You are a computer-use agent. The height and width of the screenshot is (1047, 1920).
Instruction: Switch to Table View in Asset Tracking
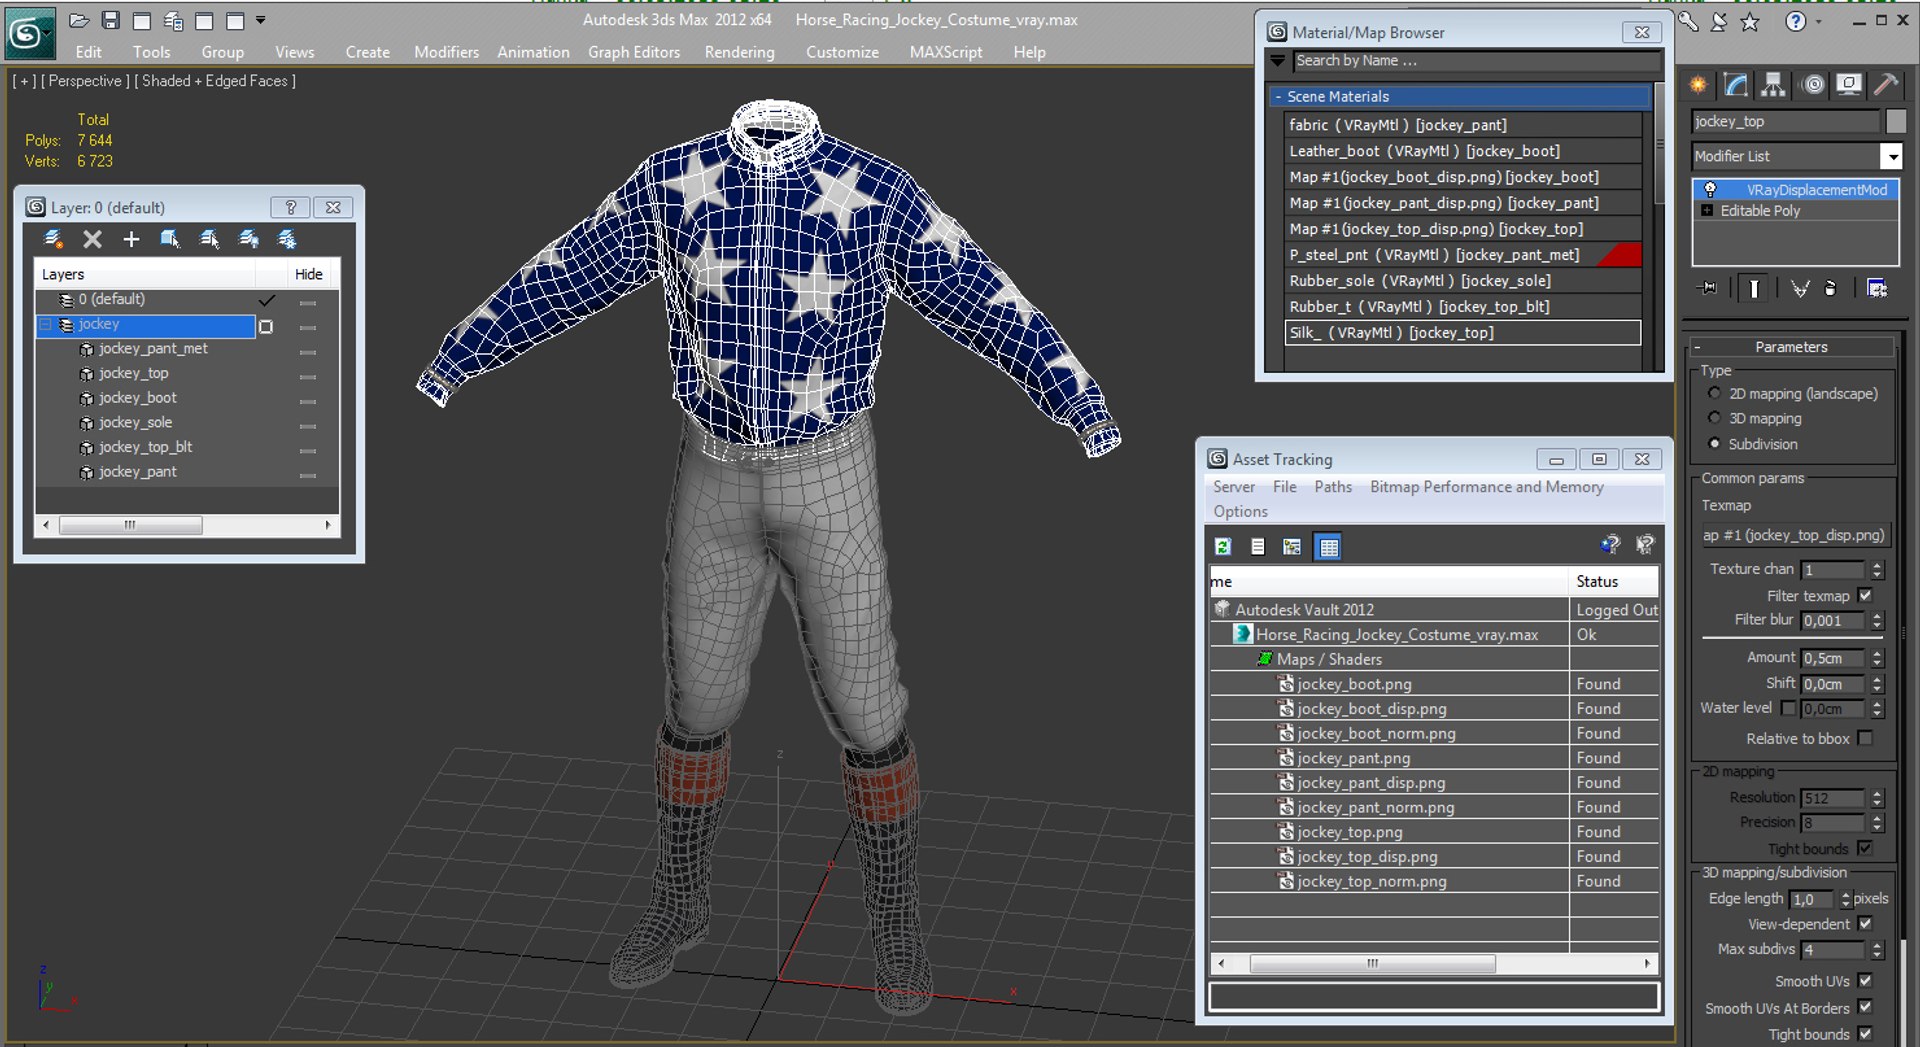click(x=1328, y=546)
